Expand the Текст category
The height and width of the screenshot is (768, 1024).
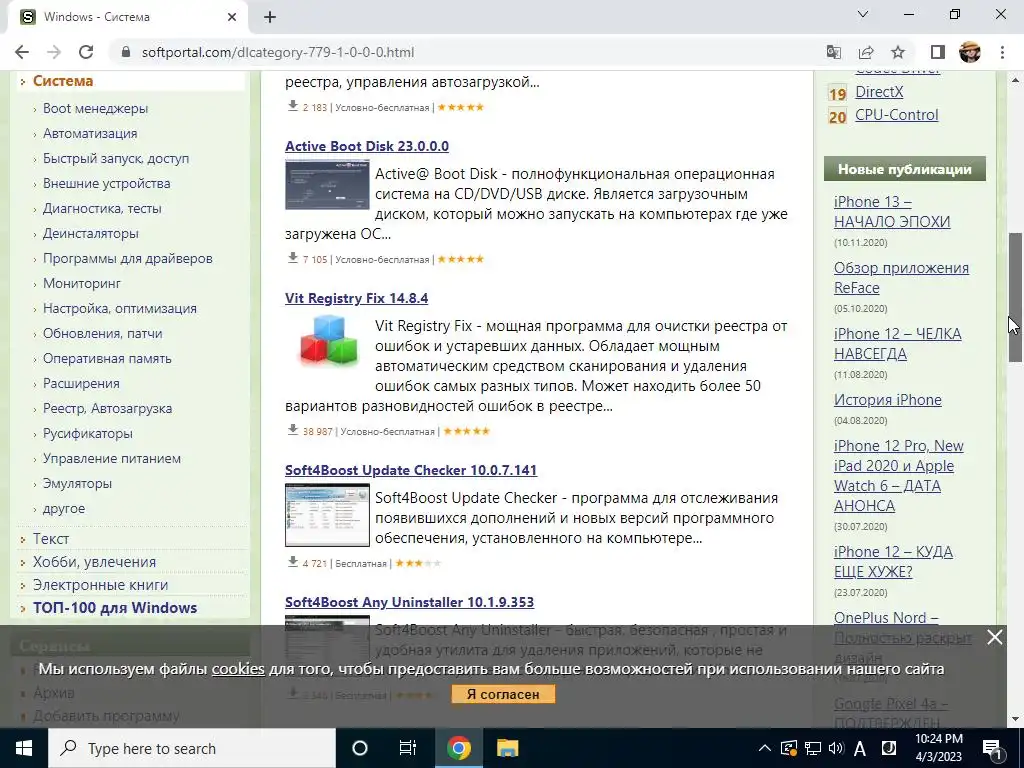point(51,539)
